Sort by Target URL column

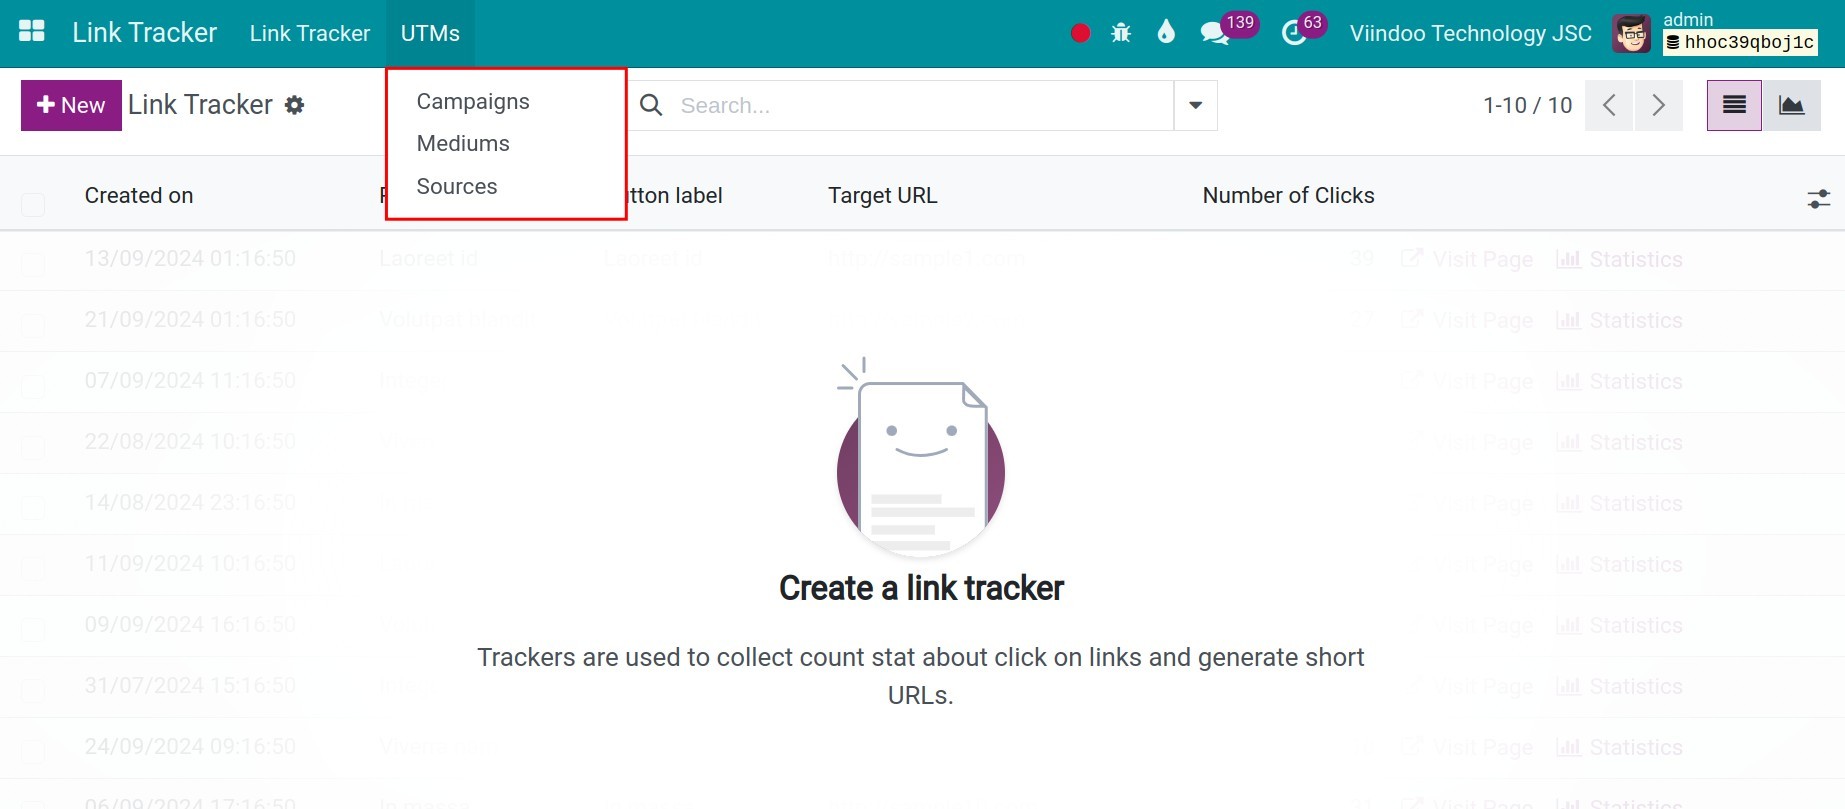(882, 195)
